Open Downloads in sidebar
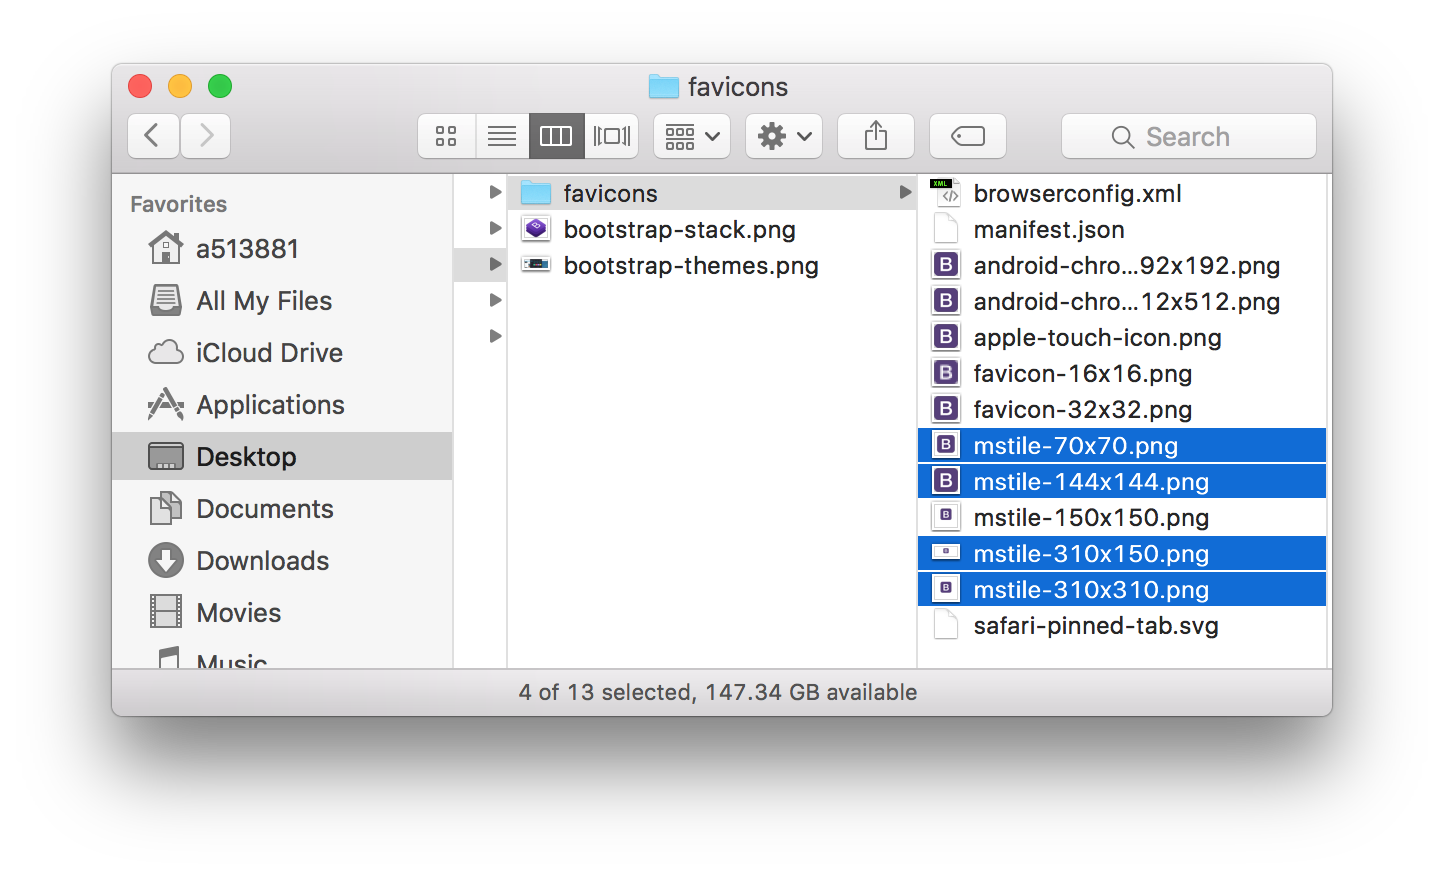 point(282,560)
